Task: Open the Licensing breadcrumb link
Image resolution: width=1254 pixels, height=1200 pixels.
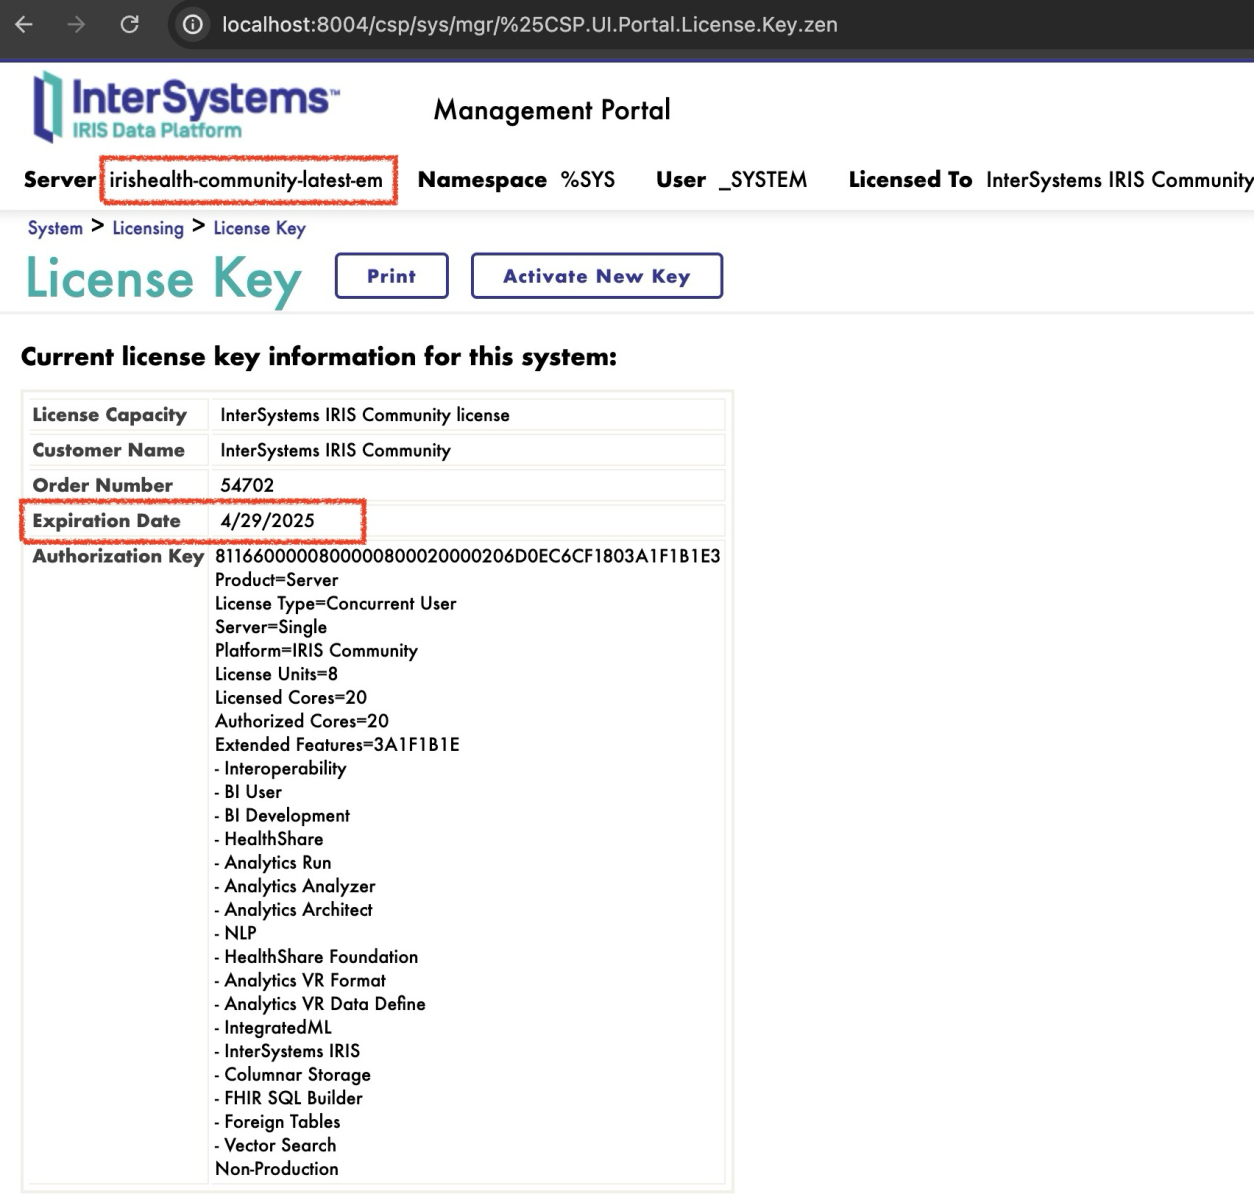Action: 148,228
